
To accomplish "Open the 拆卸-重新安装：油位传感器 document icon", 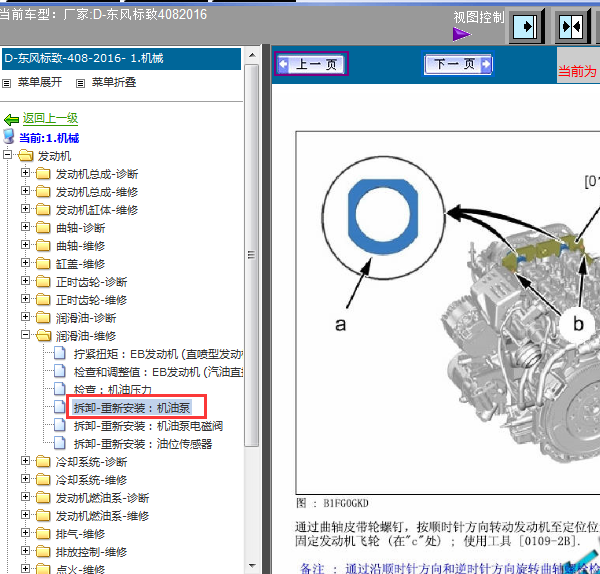I will tap(59, 443).
